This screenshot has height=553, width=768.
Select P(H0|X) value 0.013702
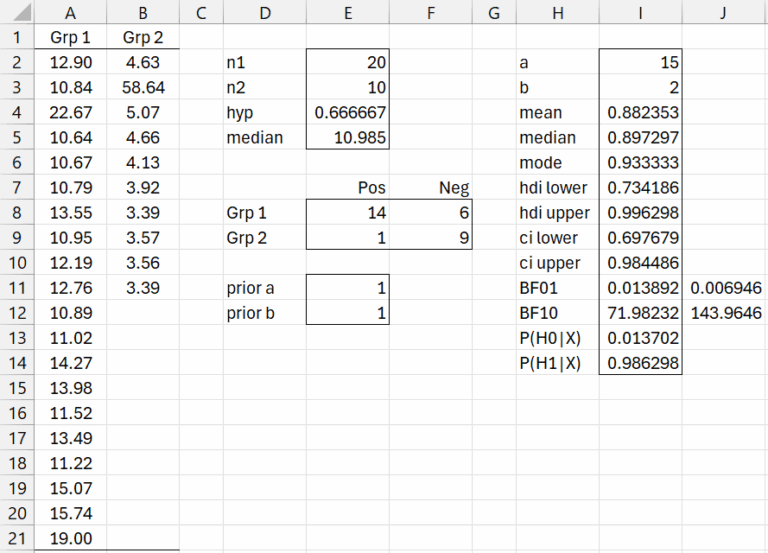point(640,338)
